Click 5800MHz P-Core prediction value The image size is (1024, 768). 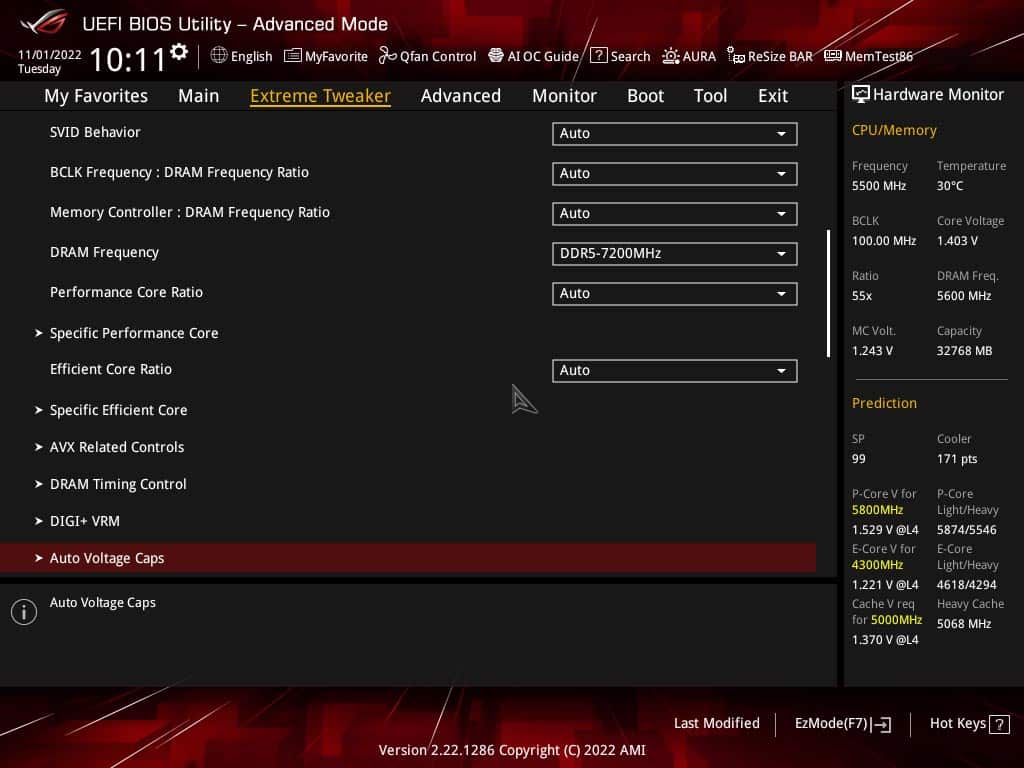(877, 509)
